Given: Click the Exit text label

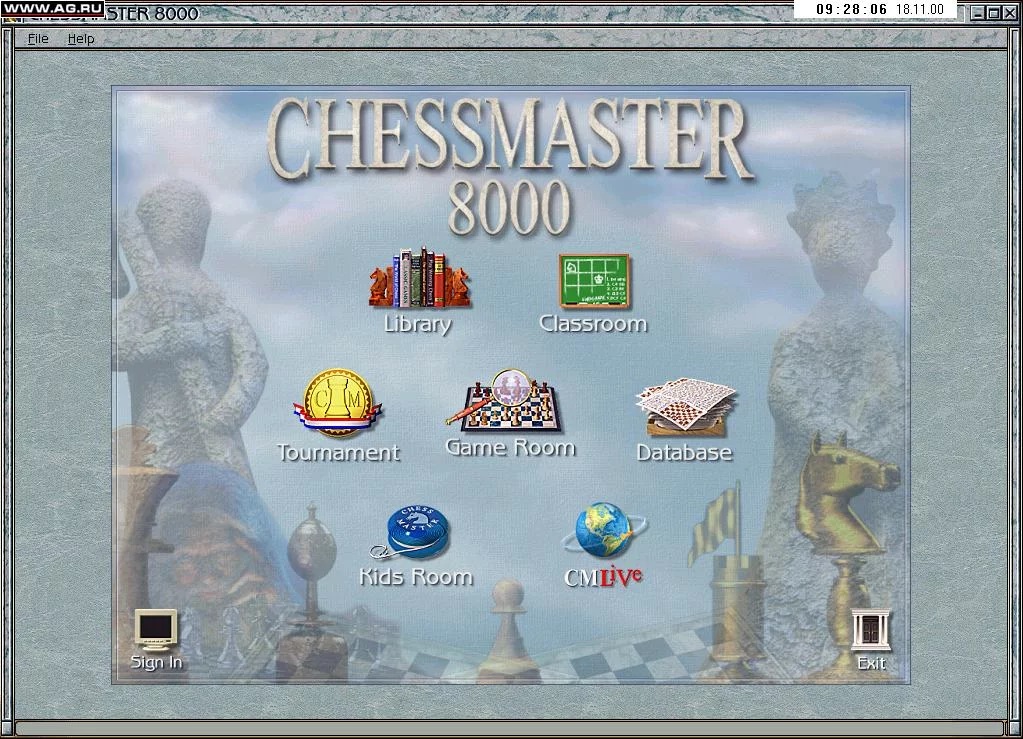Looking at the screenshot, I should (x=872, y=663).
